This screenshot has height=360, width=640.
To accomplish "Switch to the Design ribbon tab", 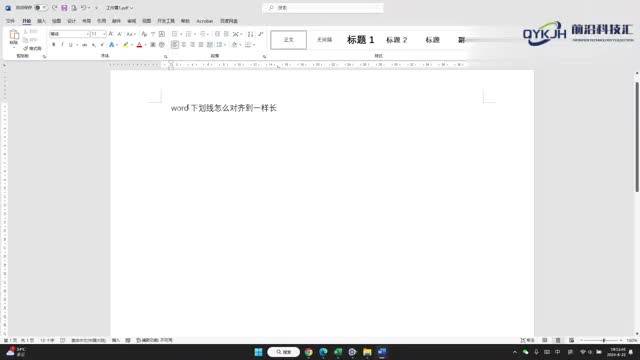I will coord(71,21).
